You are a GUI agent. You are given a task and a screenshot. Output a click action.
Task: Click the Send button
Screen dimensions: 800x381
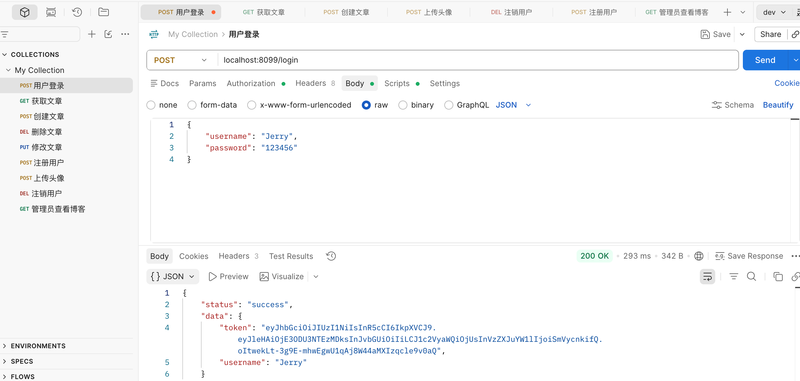coord(765,60)
